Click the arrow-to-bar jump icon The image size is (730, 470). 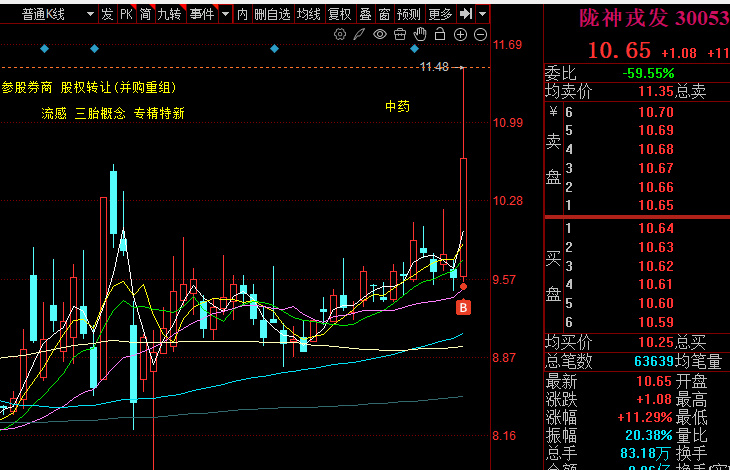[466, 14]
